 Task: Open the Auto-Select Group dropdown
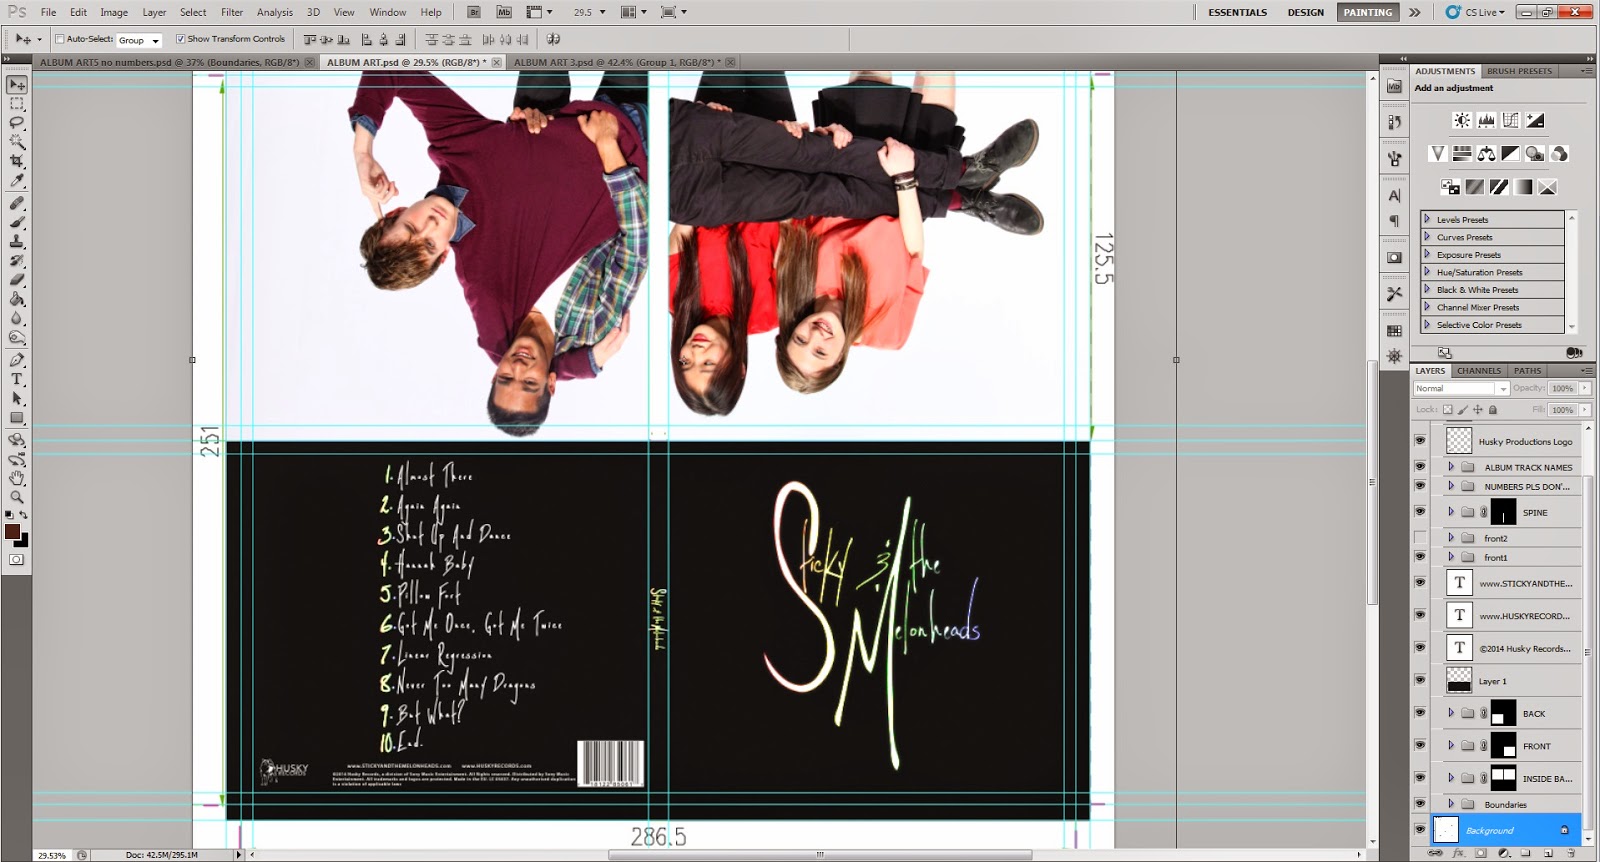point(139,40)
